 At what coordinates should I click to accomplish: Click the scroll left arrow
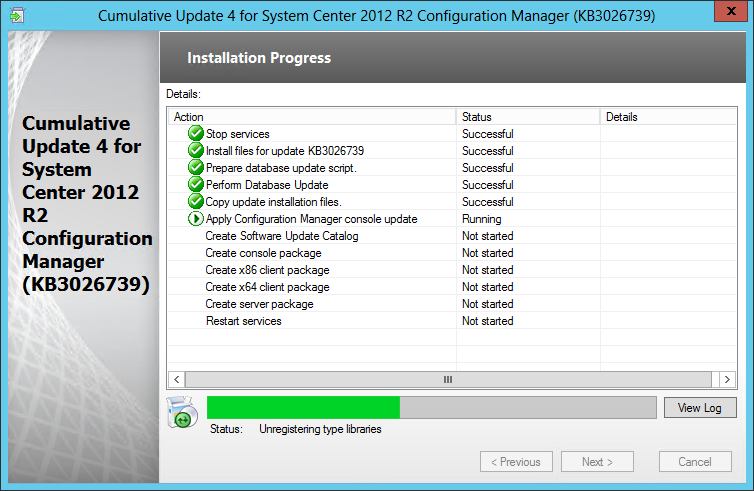[x=176, y=379]
